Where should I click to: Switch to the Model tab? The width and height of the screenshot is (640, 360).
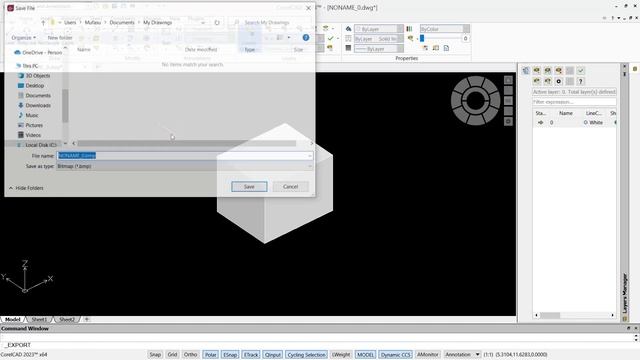(12, 319)
